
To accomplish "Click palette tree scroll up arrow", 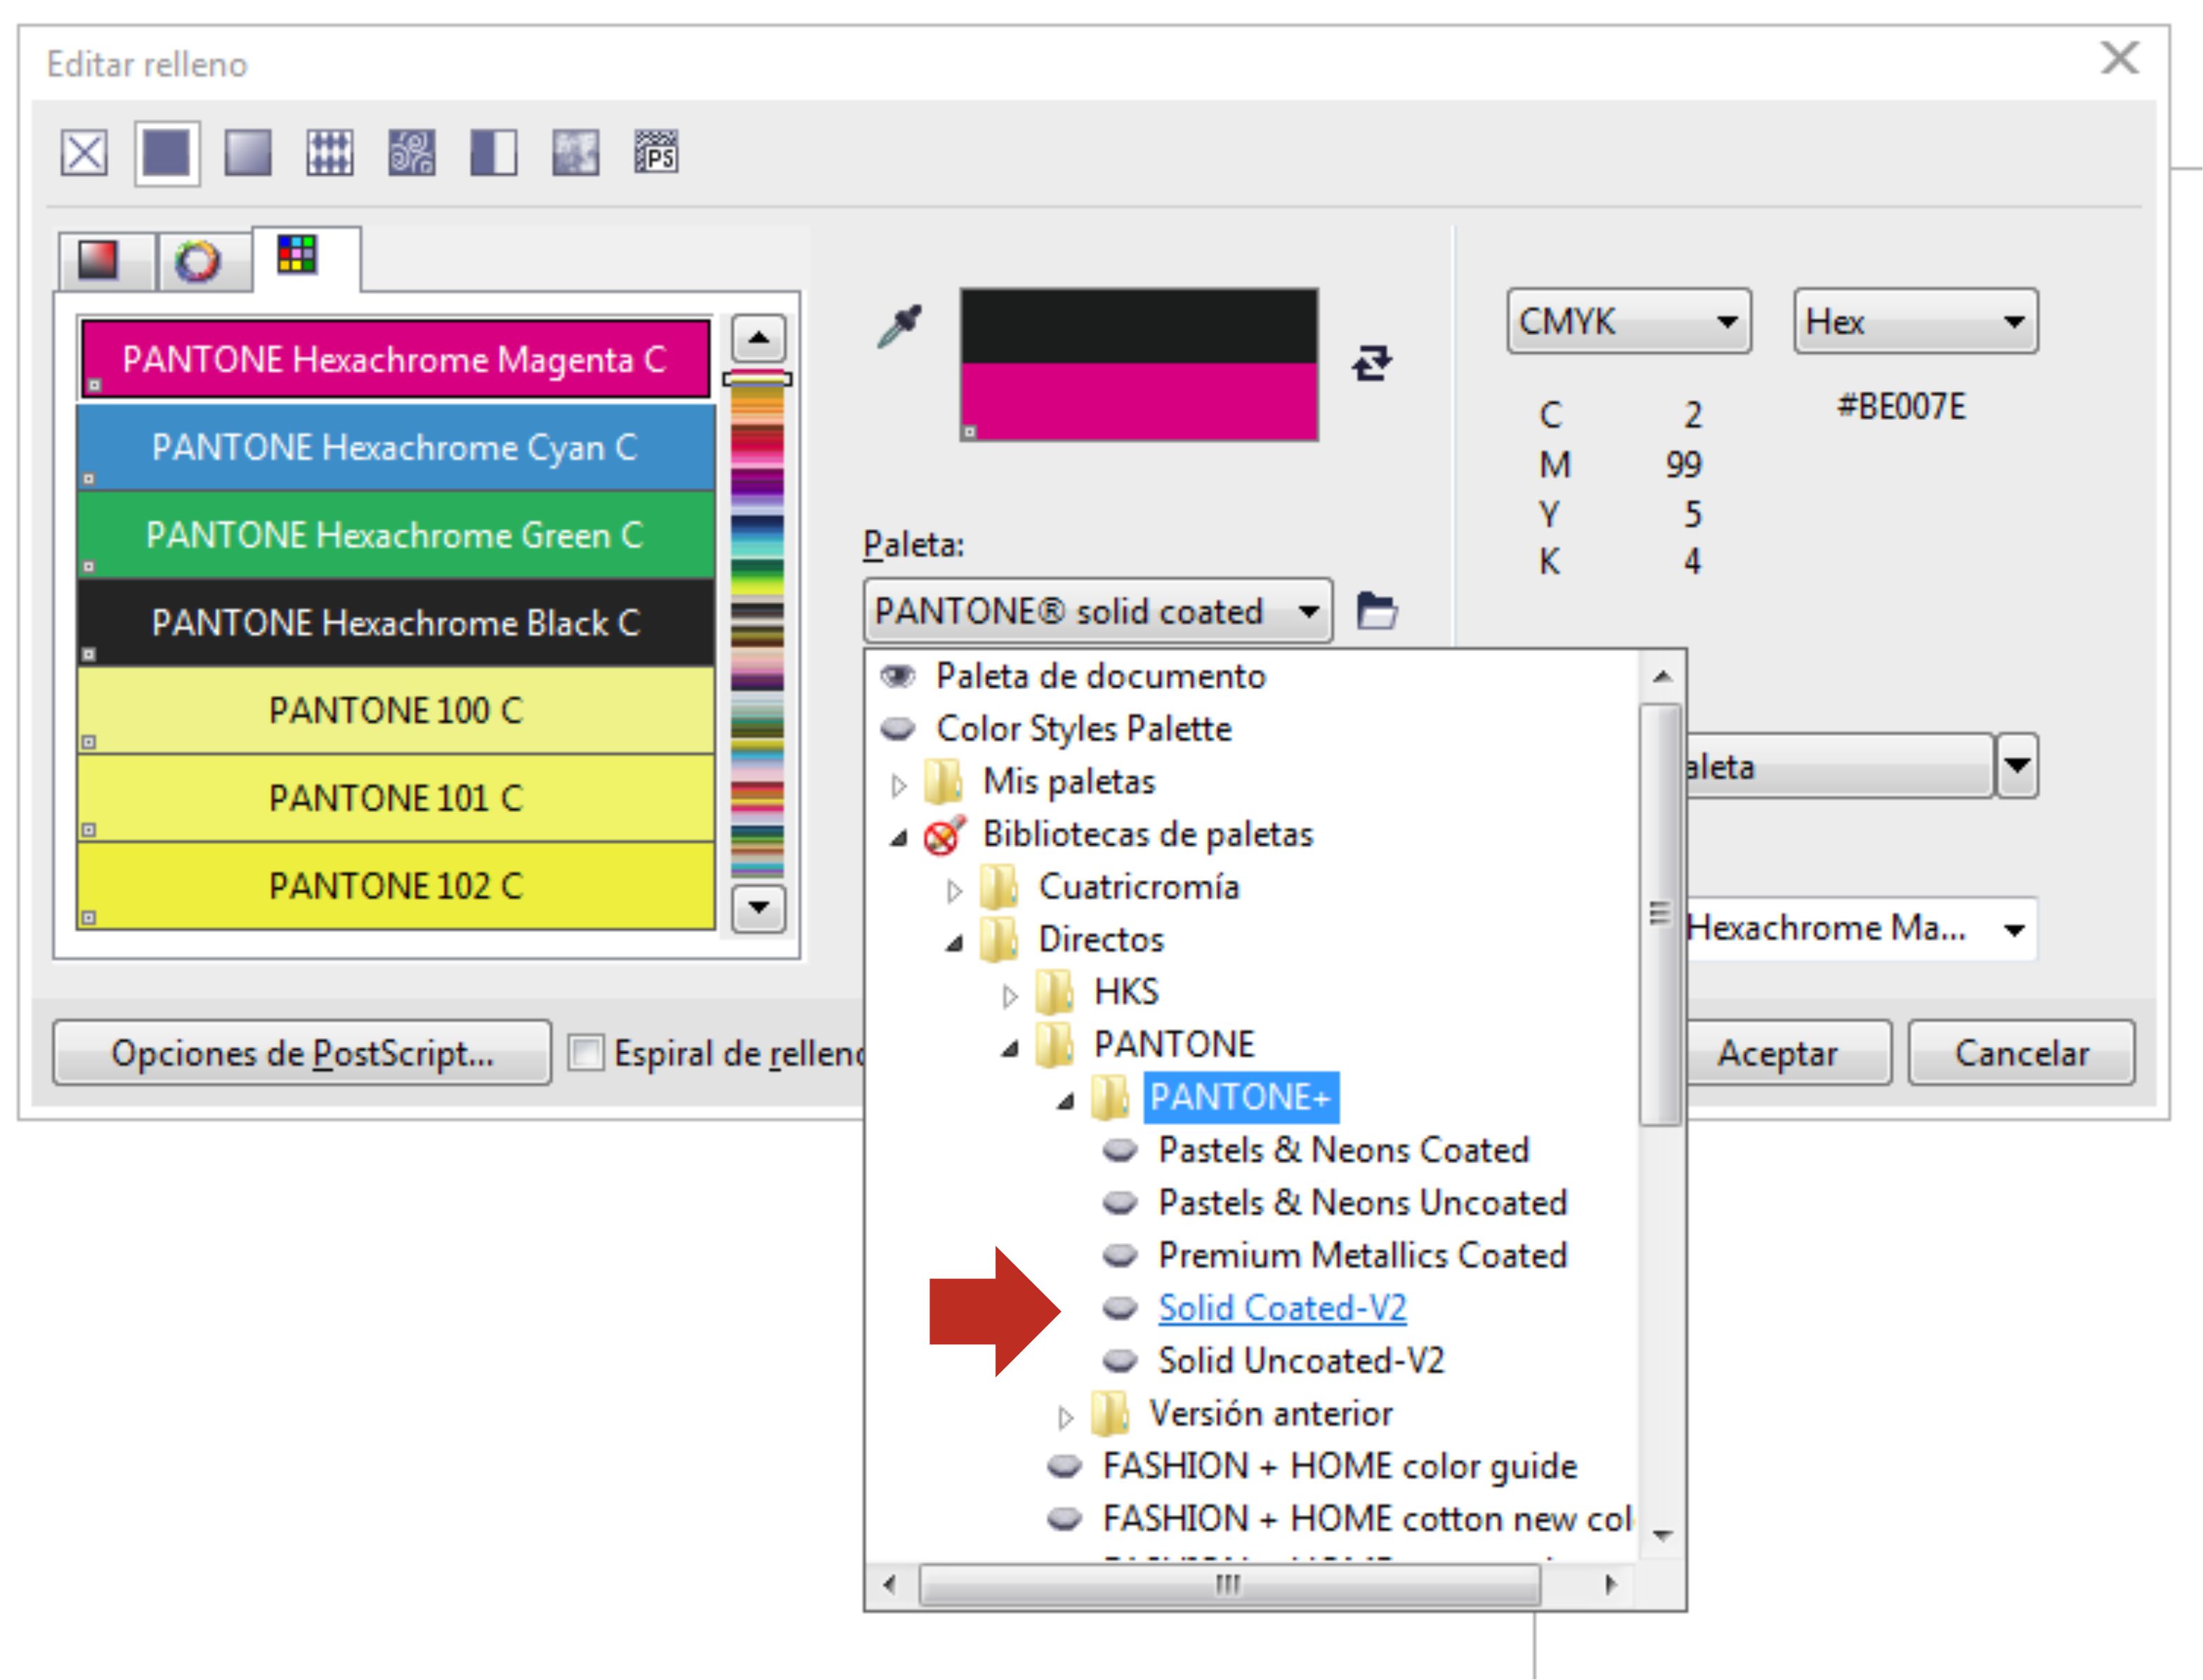I will tap(1662, 677).
